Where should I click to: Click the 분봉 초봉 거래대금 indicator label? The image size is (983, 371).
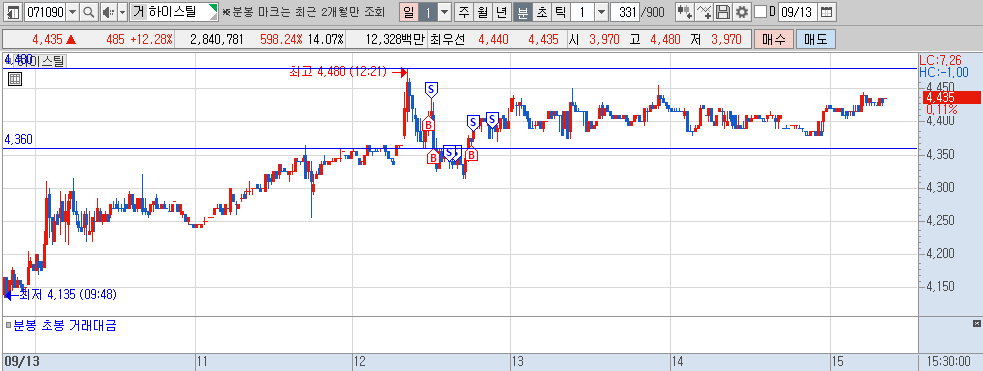click(x=65, y=325)
